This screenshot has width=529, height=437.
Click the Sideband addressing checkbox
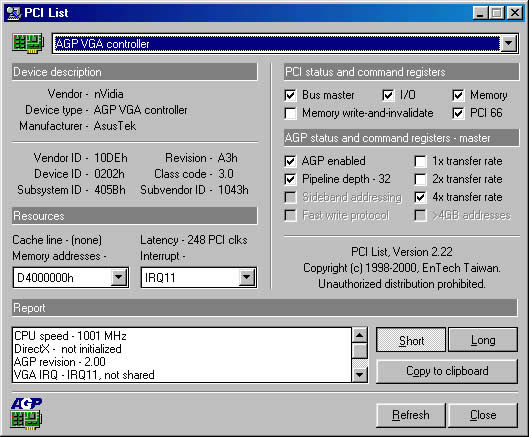coord(290,197)
